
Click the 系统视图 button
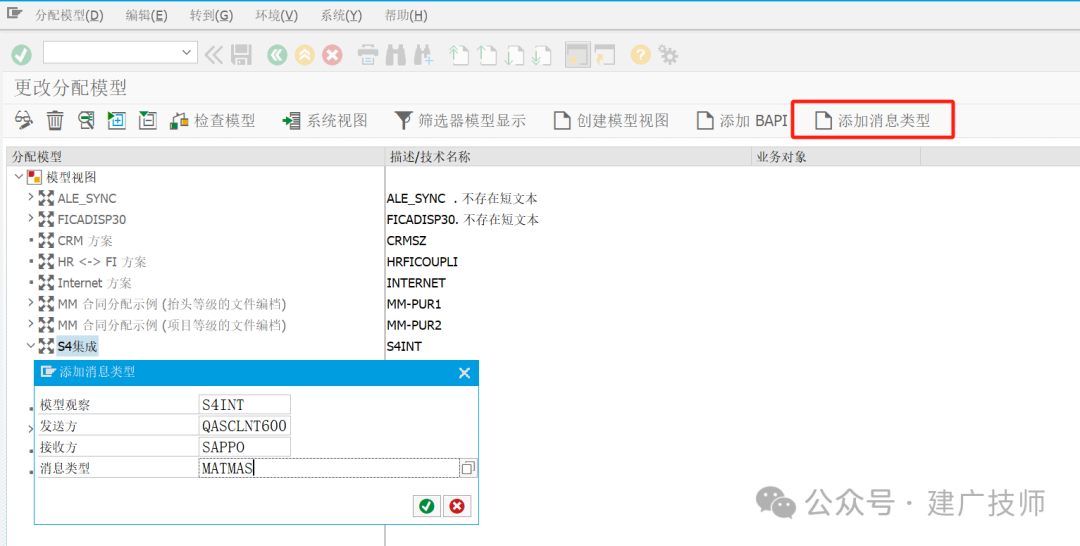click(325, 120)
